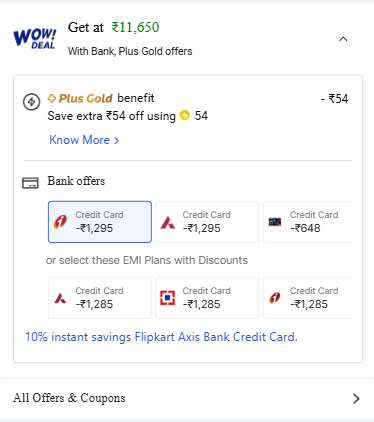Click the WOW! Deal logo
The image size is (374, 422).
[x=35, y=39]
